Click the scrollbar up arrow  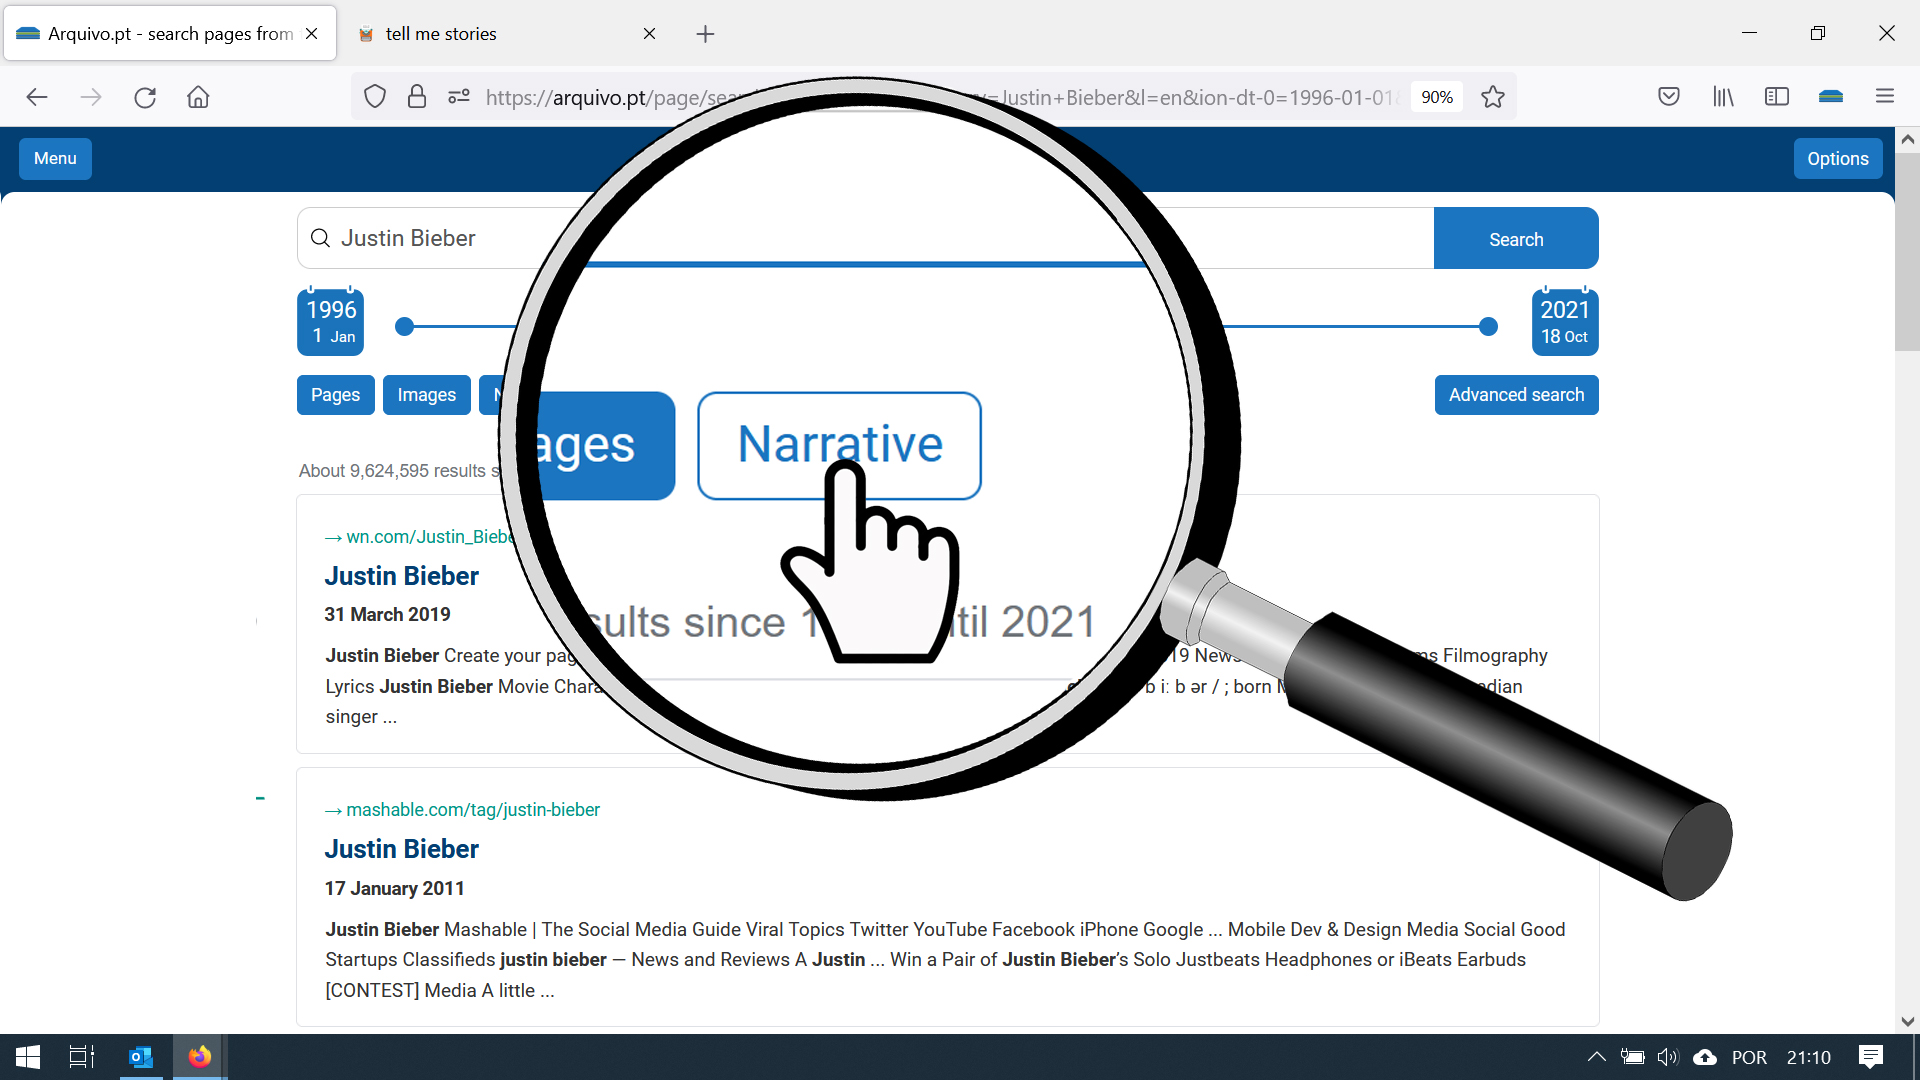(1908, 140)
